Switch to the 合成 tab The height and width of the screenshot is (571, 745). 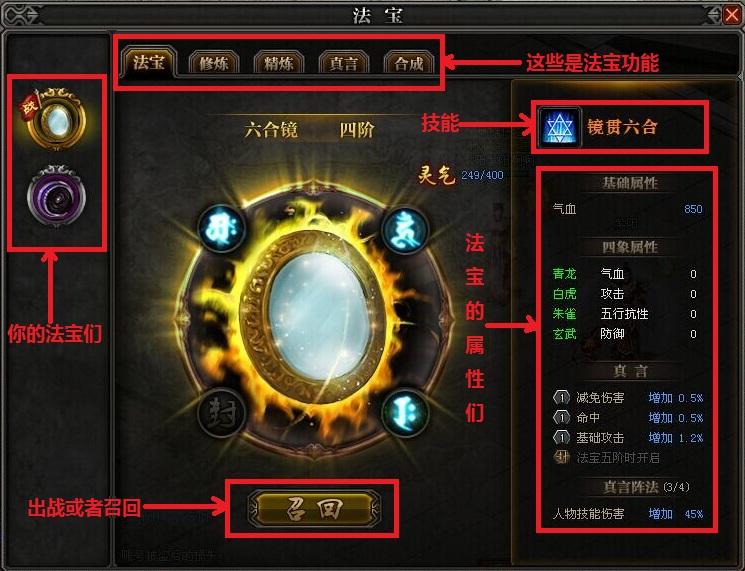pos(409,63)
